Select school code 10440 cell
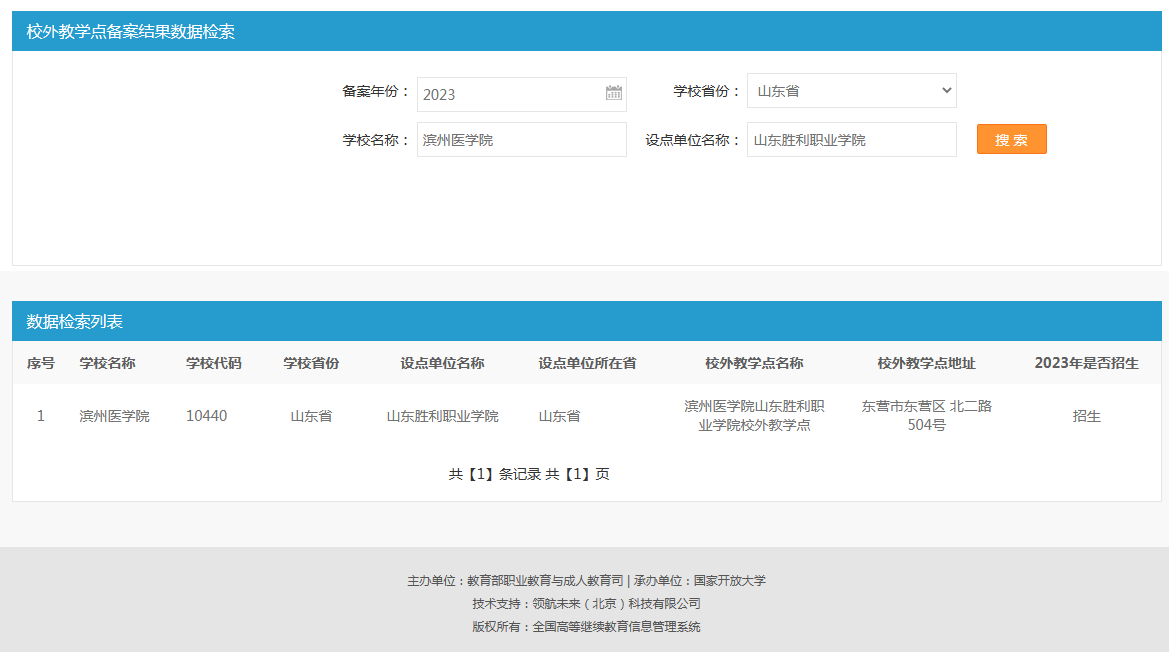 click(206, 416)
